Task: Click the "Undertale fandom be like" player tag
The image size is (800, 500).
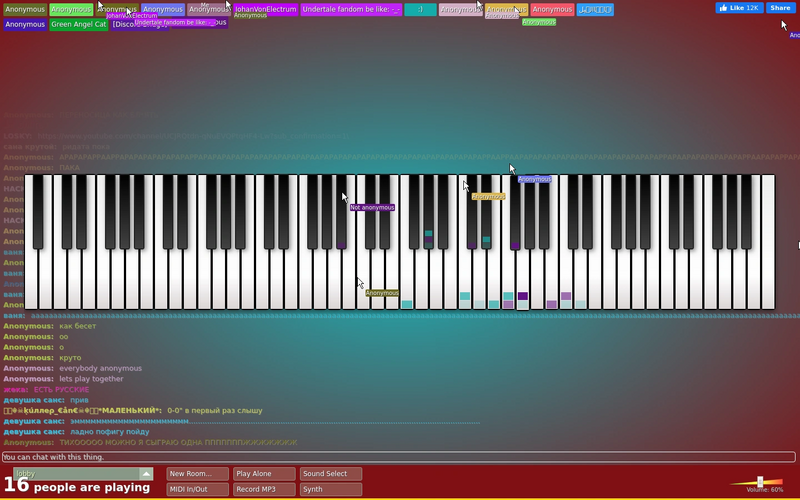Action: coord(351,9)
